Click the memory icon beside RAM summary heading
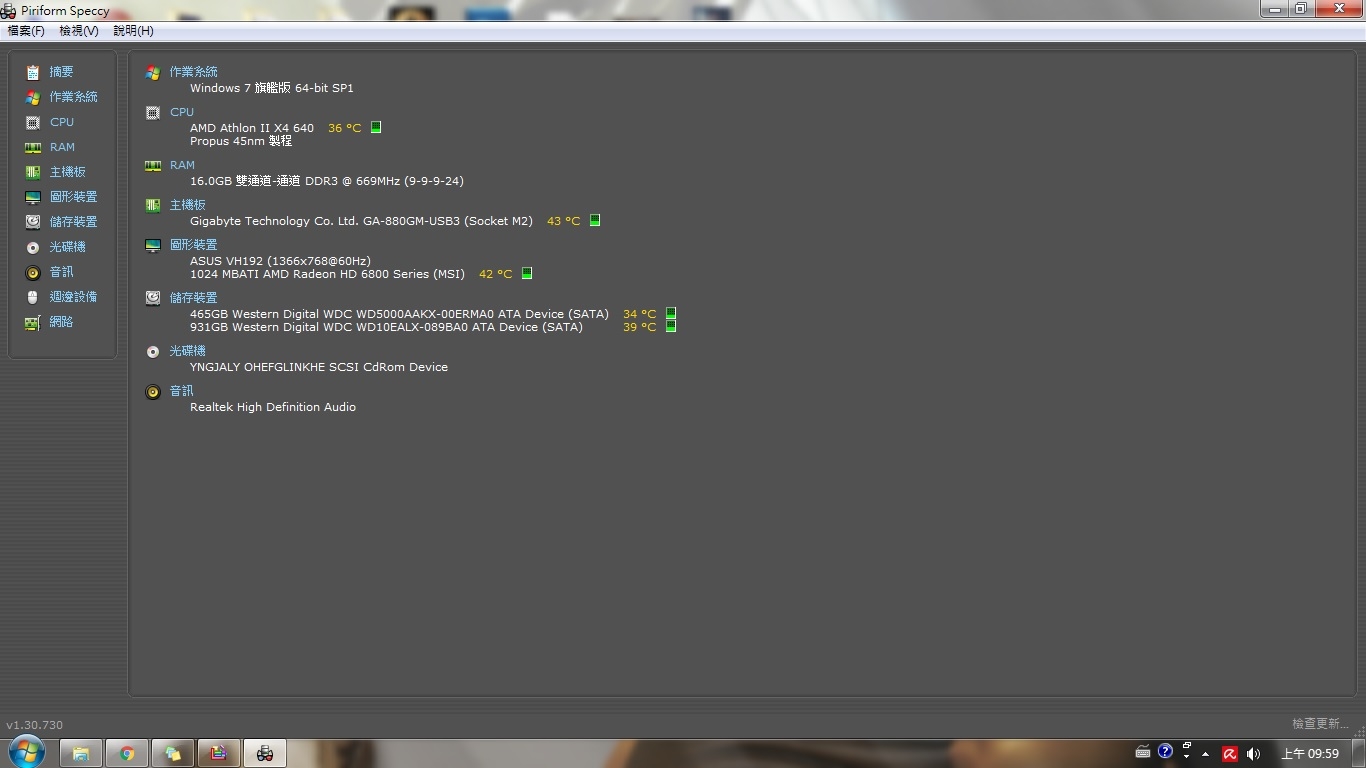Image resolution: width=1366 pixels, height=768 pixels. 153,166
